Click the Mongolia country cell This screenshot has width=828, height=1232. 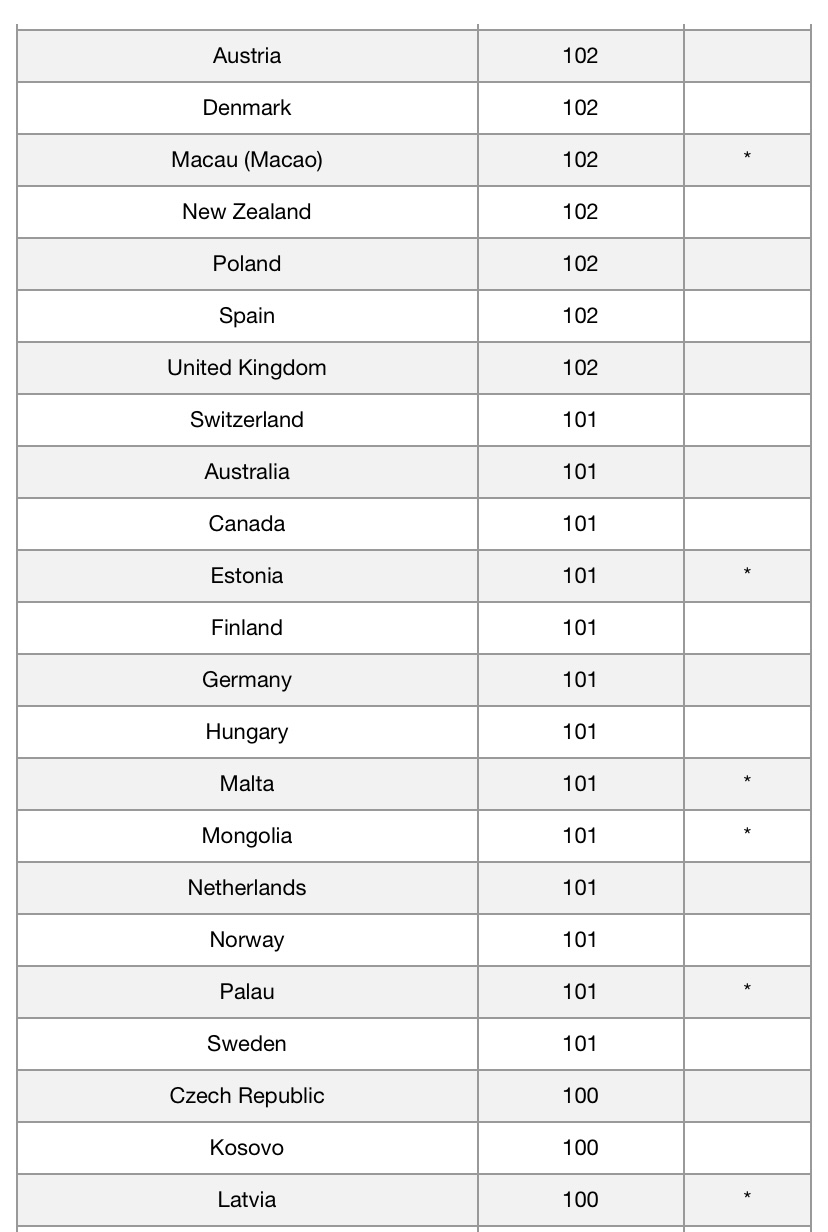point(247,836)
